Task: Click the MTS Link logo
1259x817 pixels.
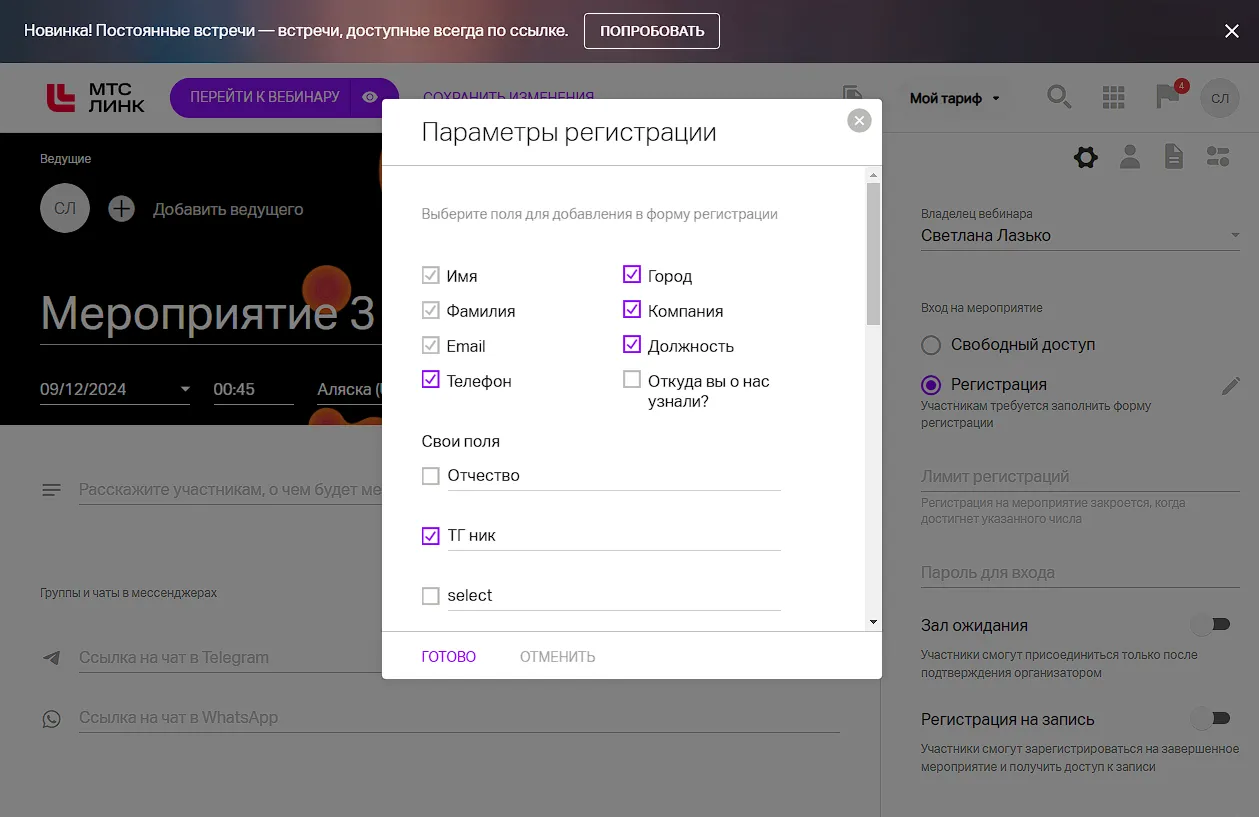Action: [96, 97]
